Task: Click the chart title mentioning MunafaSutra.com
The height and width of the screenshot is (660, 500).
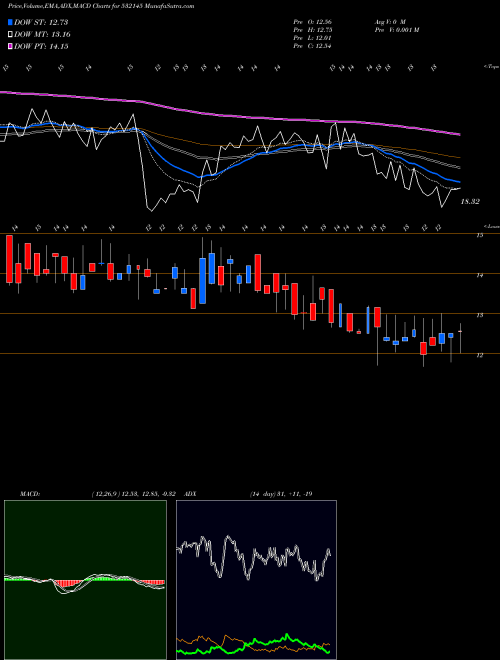Action: tap(101, 6)
